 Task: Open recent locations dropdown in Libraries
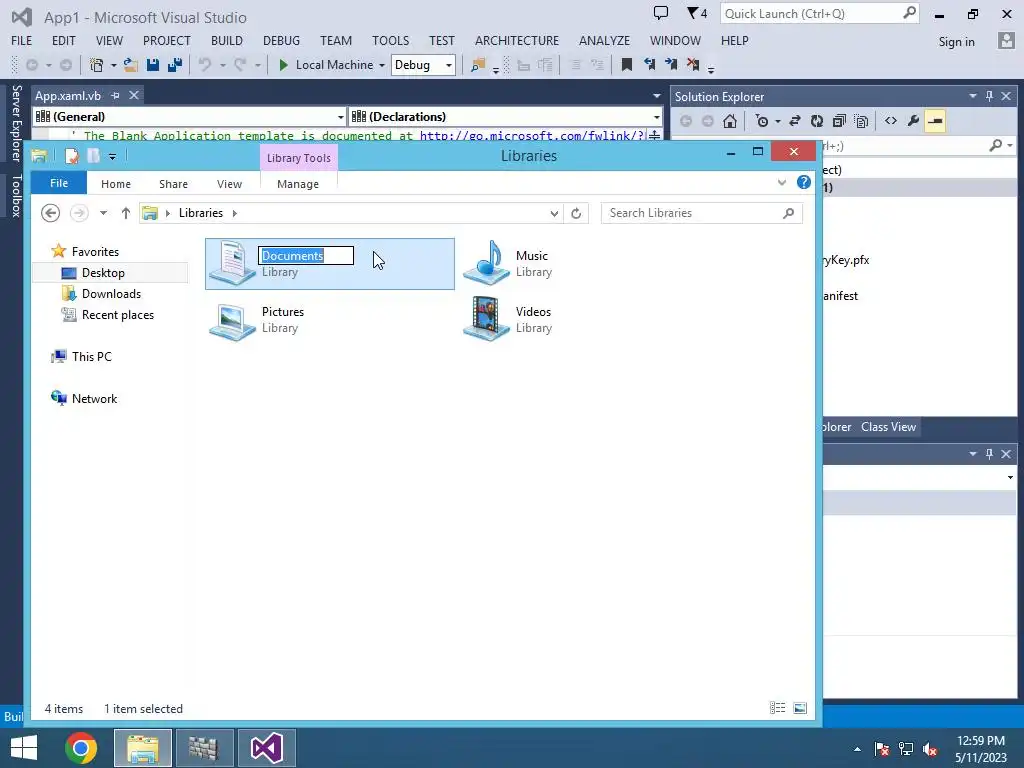(x=103, y=213)
